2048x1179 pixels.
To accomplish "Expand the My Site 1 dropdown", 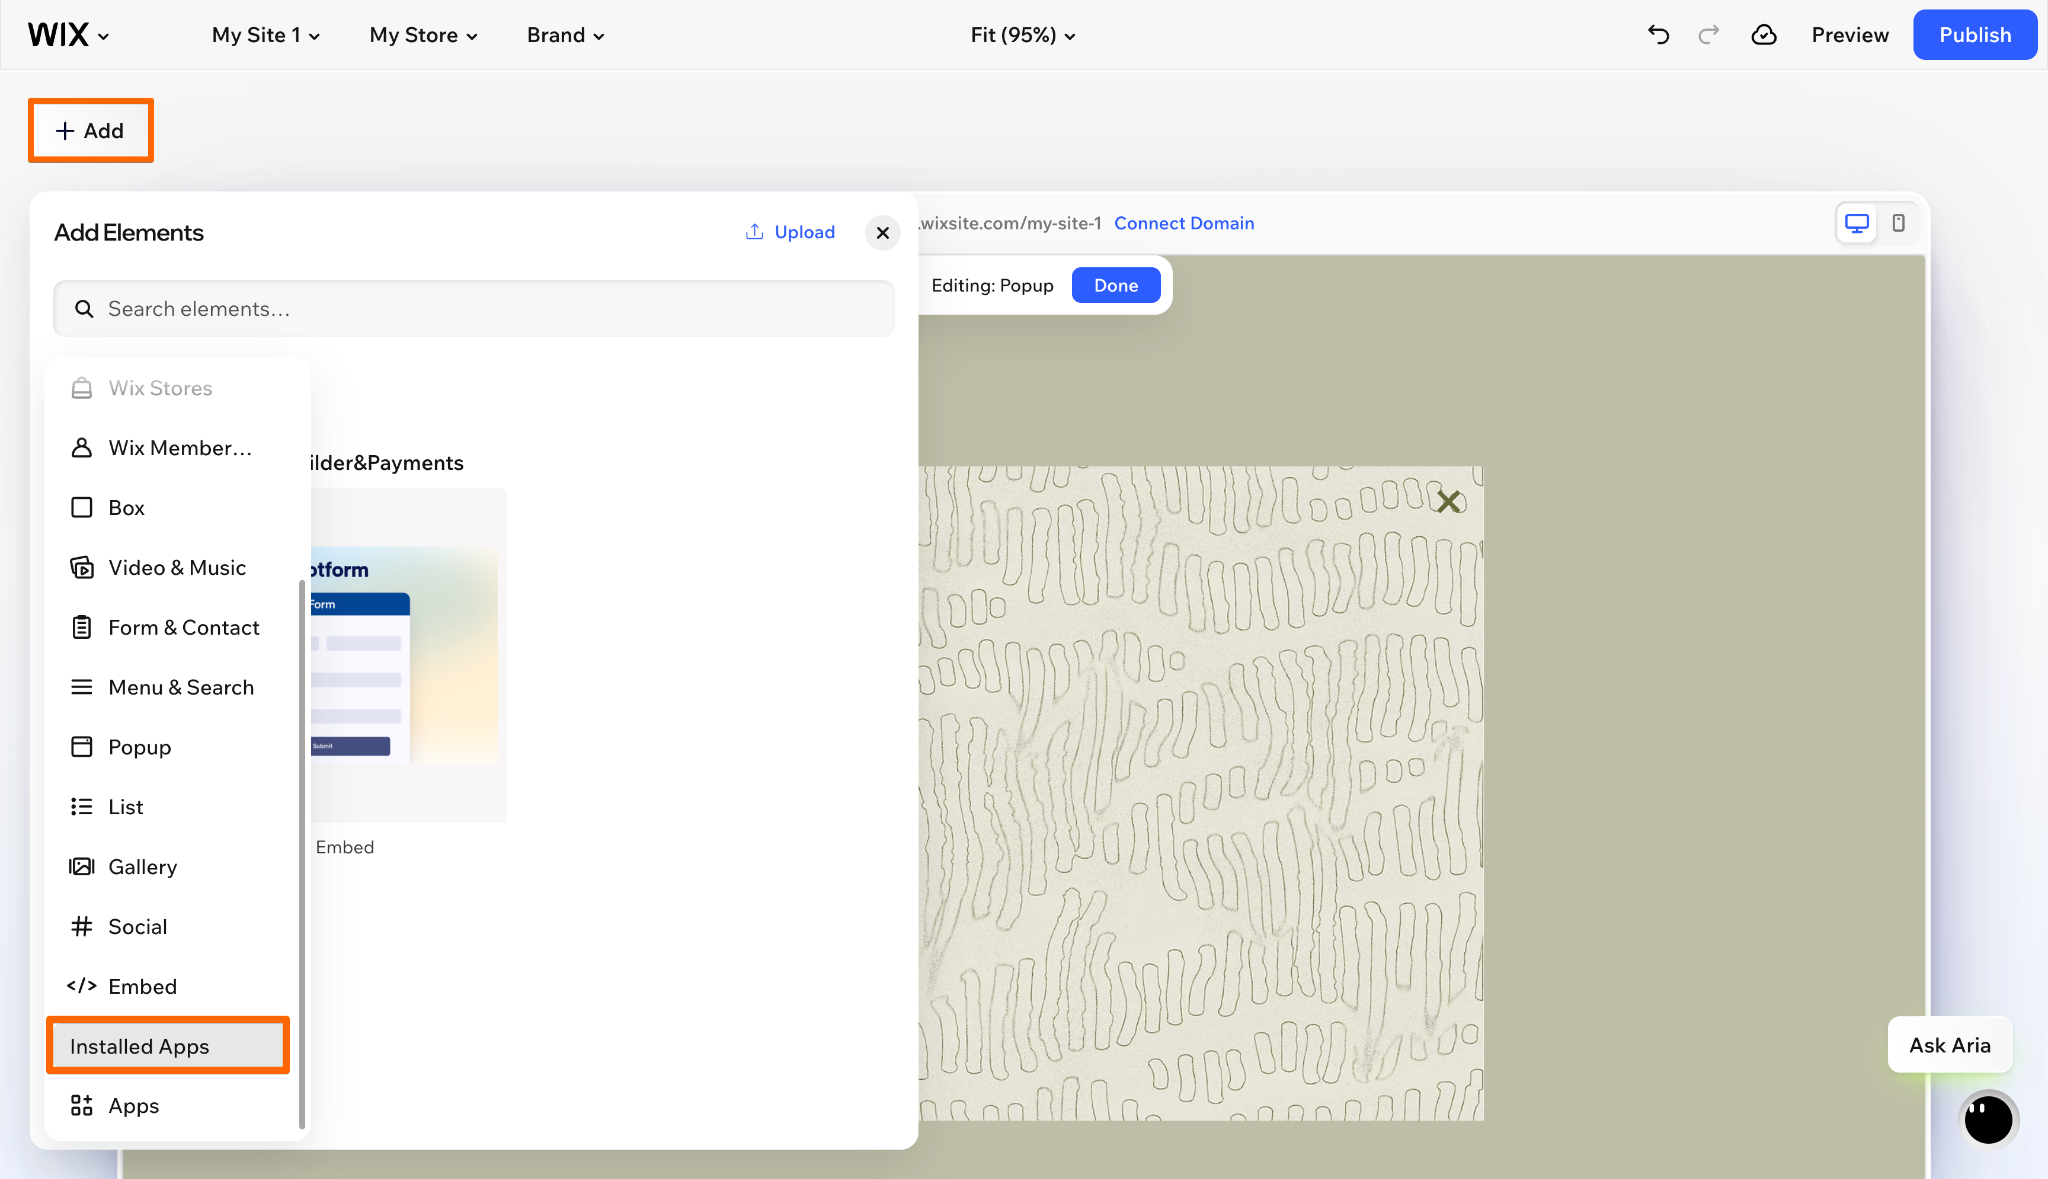I will pyautogui.click(x=266, y=35).
